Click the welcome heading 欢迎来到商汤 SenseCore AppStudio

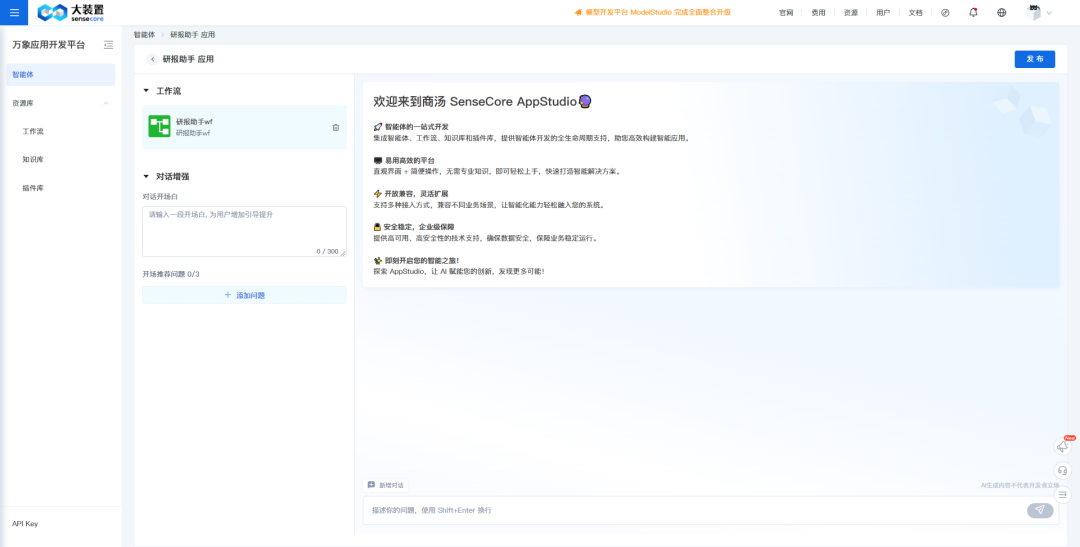click(x=482, y=101)
